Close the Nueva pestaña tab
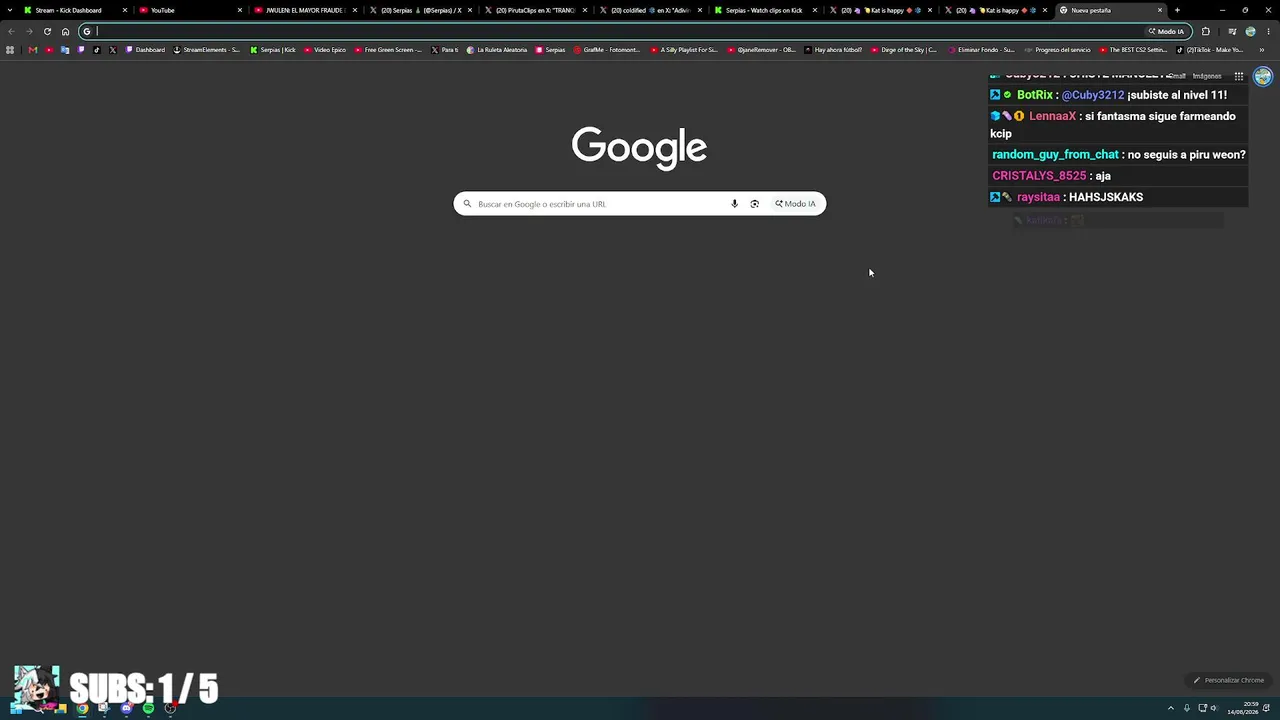Image resolution: width=1280 pixels, height=720 pixels. [1160, 10]
